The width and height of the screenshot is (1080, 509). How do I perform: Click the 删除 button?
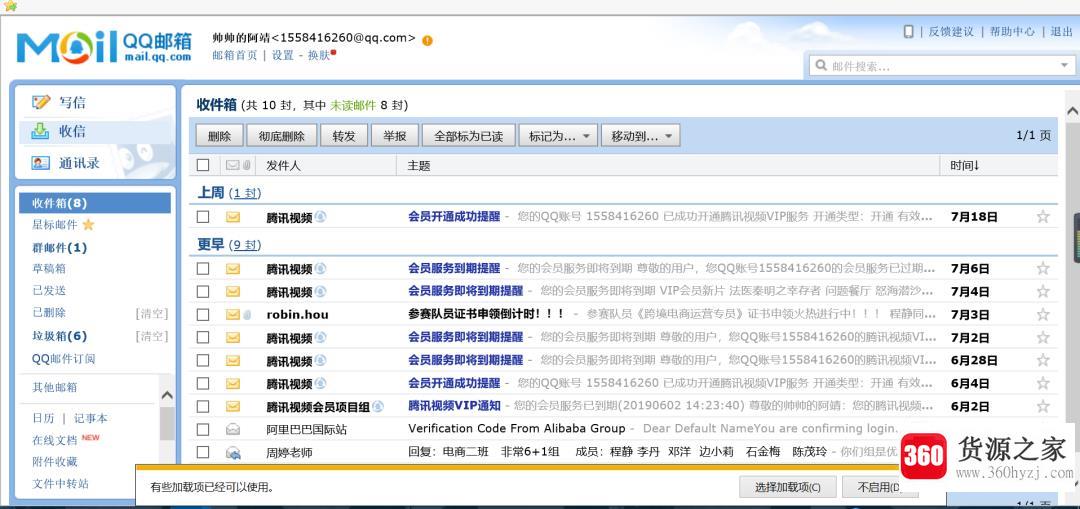(x=219, y=136)
